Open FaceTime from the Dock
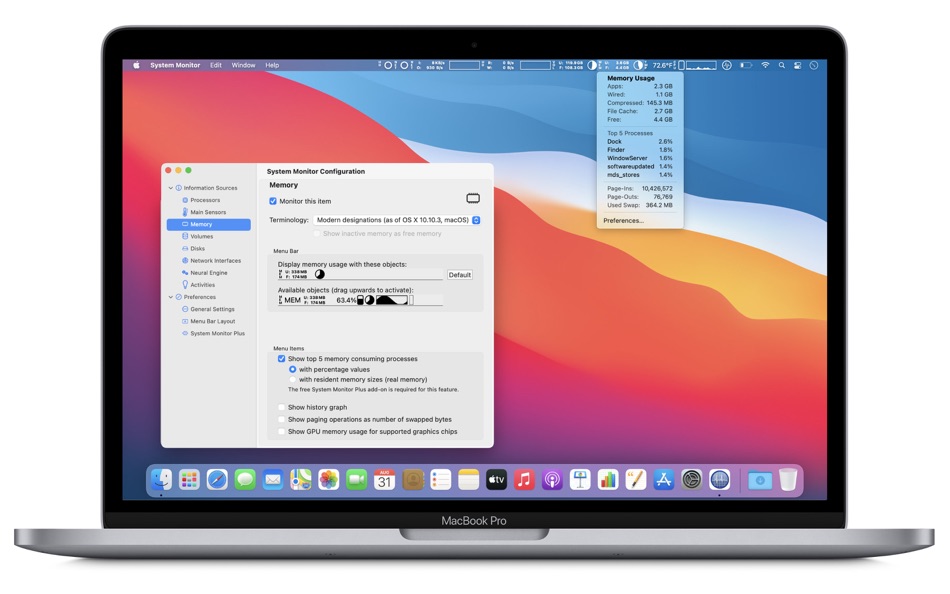Screen dimensions: 950x594 pos(356,480)
